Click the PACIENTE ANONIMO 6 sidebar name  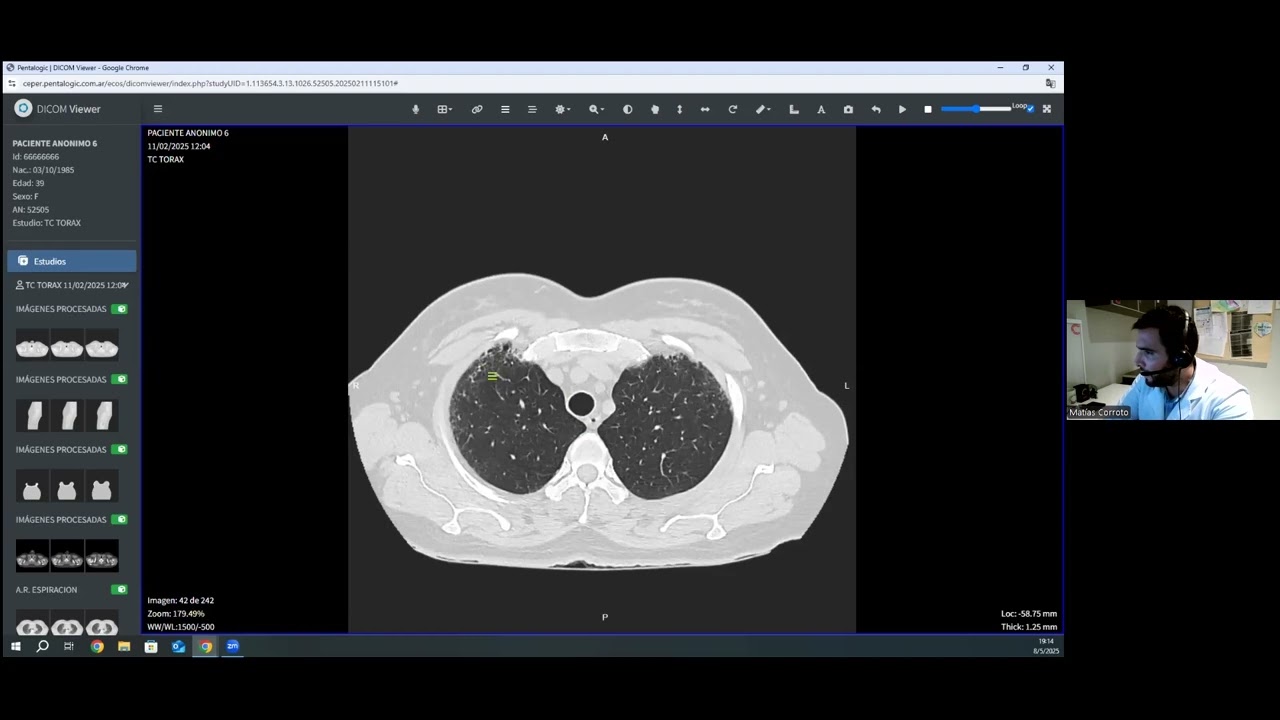point(55,143)
